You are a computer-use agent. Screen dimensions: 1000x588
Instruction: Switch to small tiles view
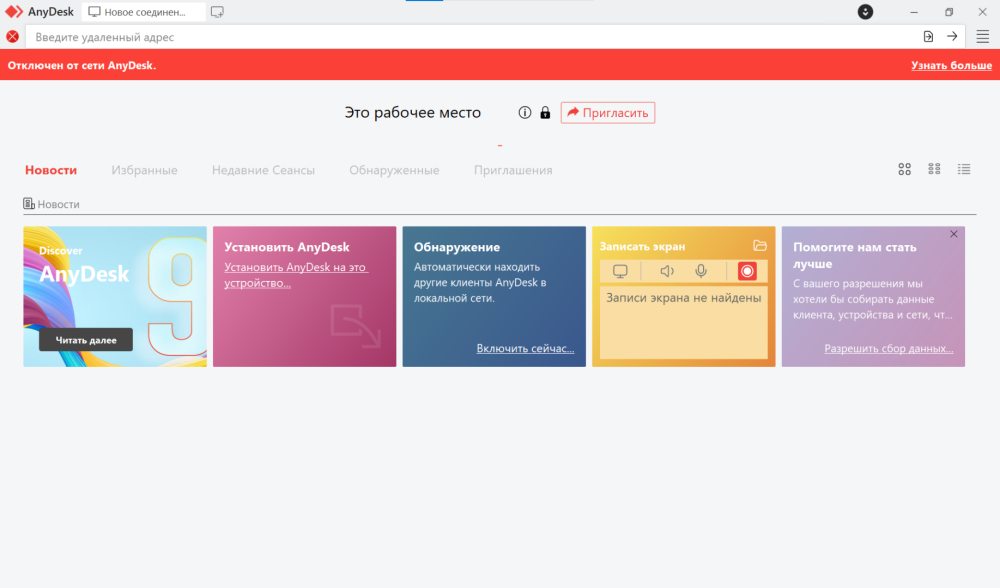pyautogui.click(x=934, y=169)
